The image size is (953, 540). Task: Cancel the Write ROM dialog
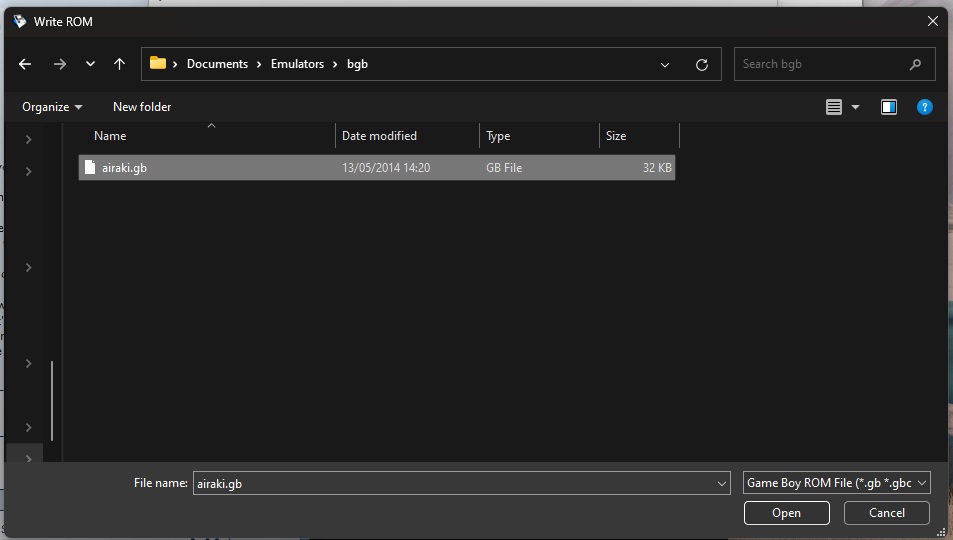887,513
